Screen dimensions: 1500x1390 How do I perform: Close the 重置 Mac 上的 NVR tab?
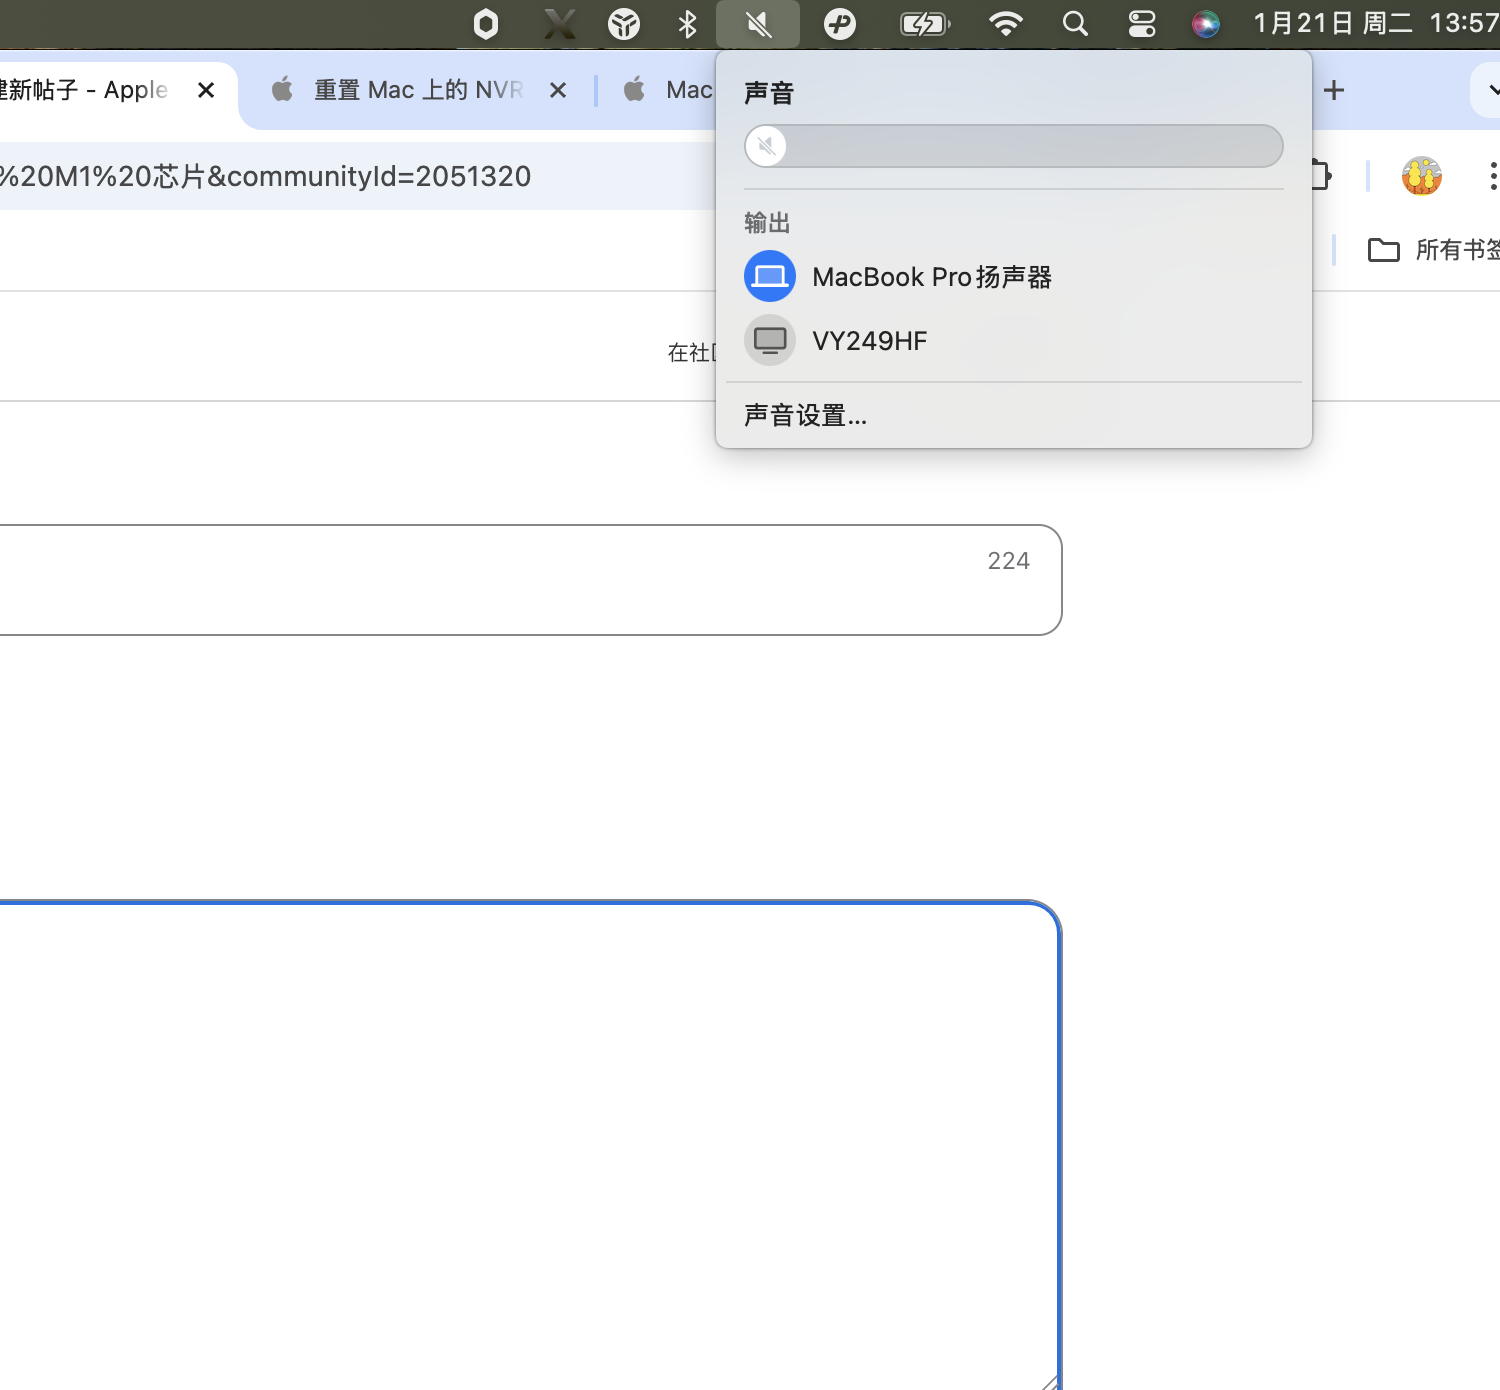pyautogui.click(x=558, y=90)
